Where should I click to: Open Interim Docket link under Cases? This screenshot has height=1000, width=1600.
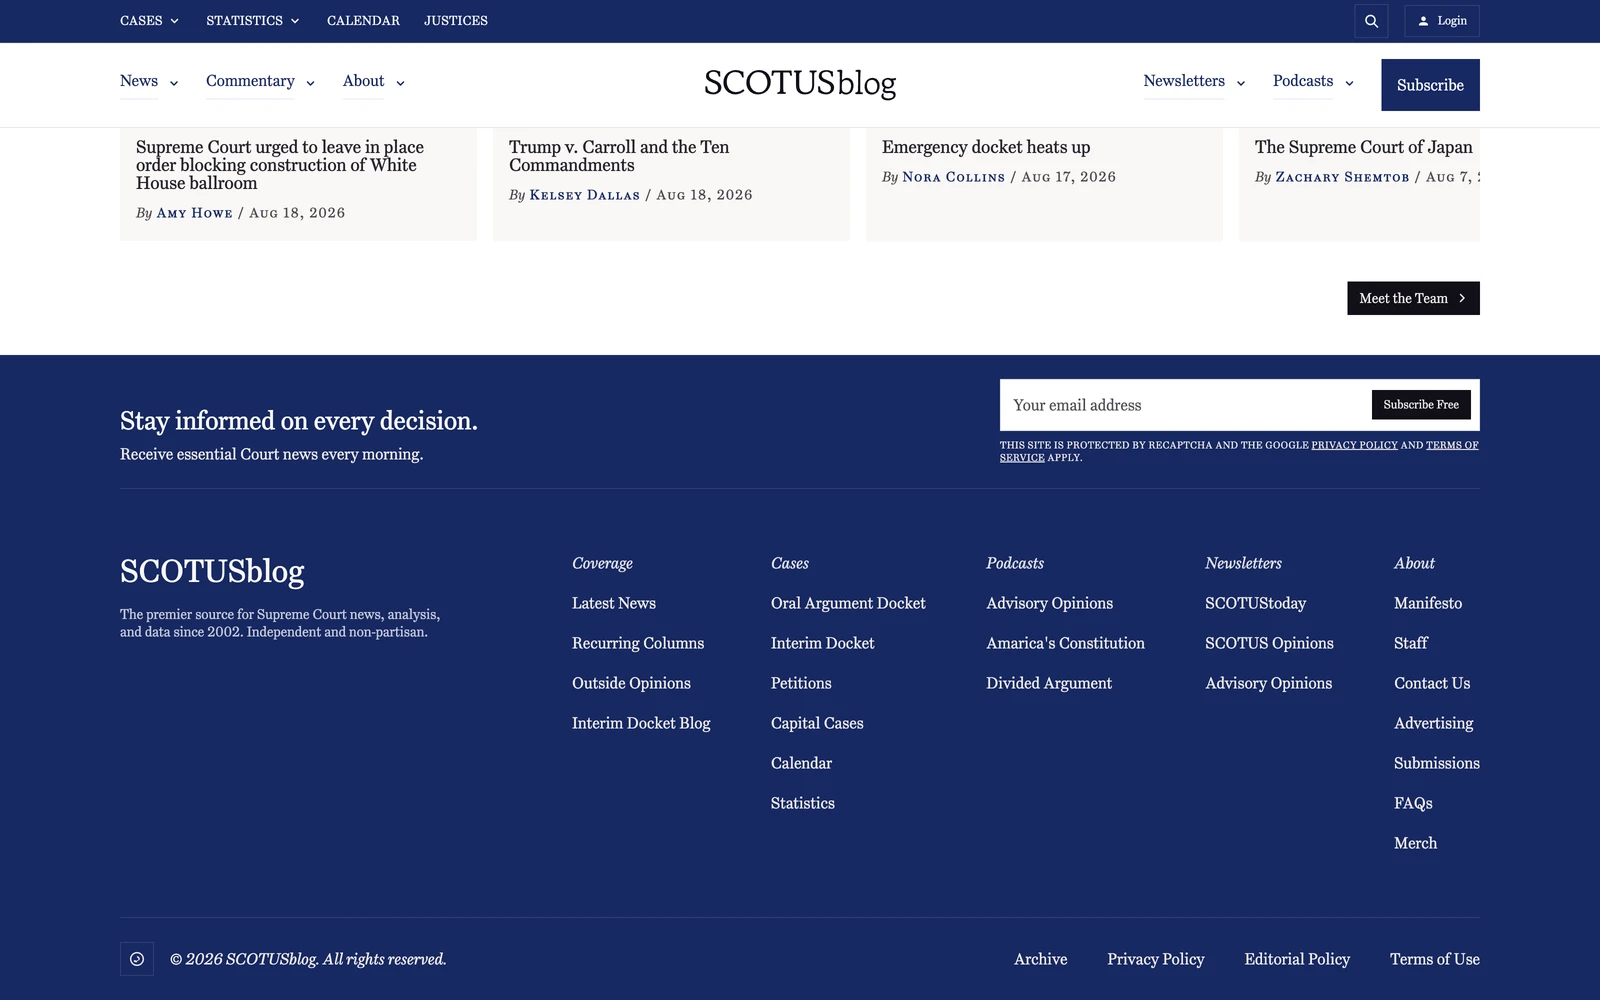[822, 643]
